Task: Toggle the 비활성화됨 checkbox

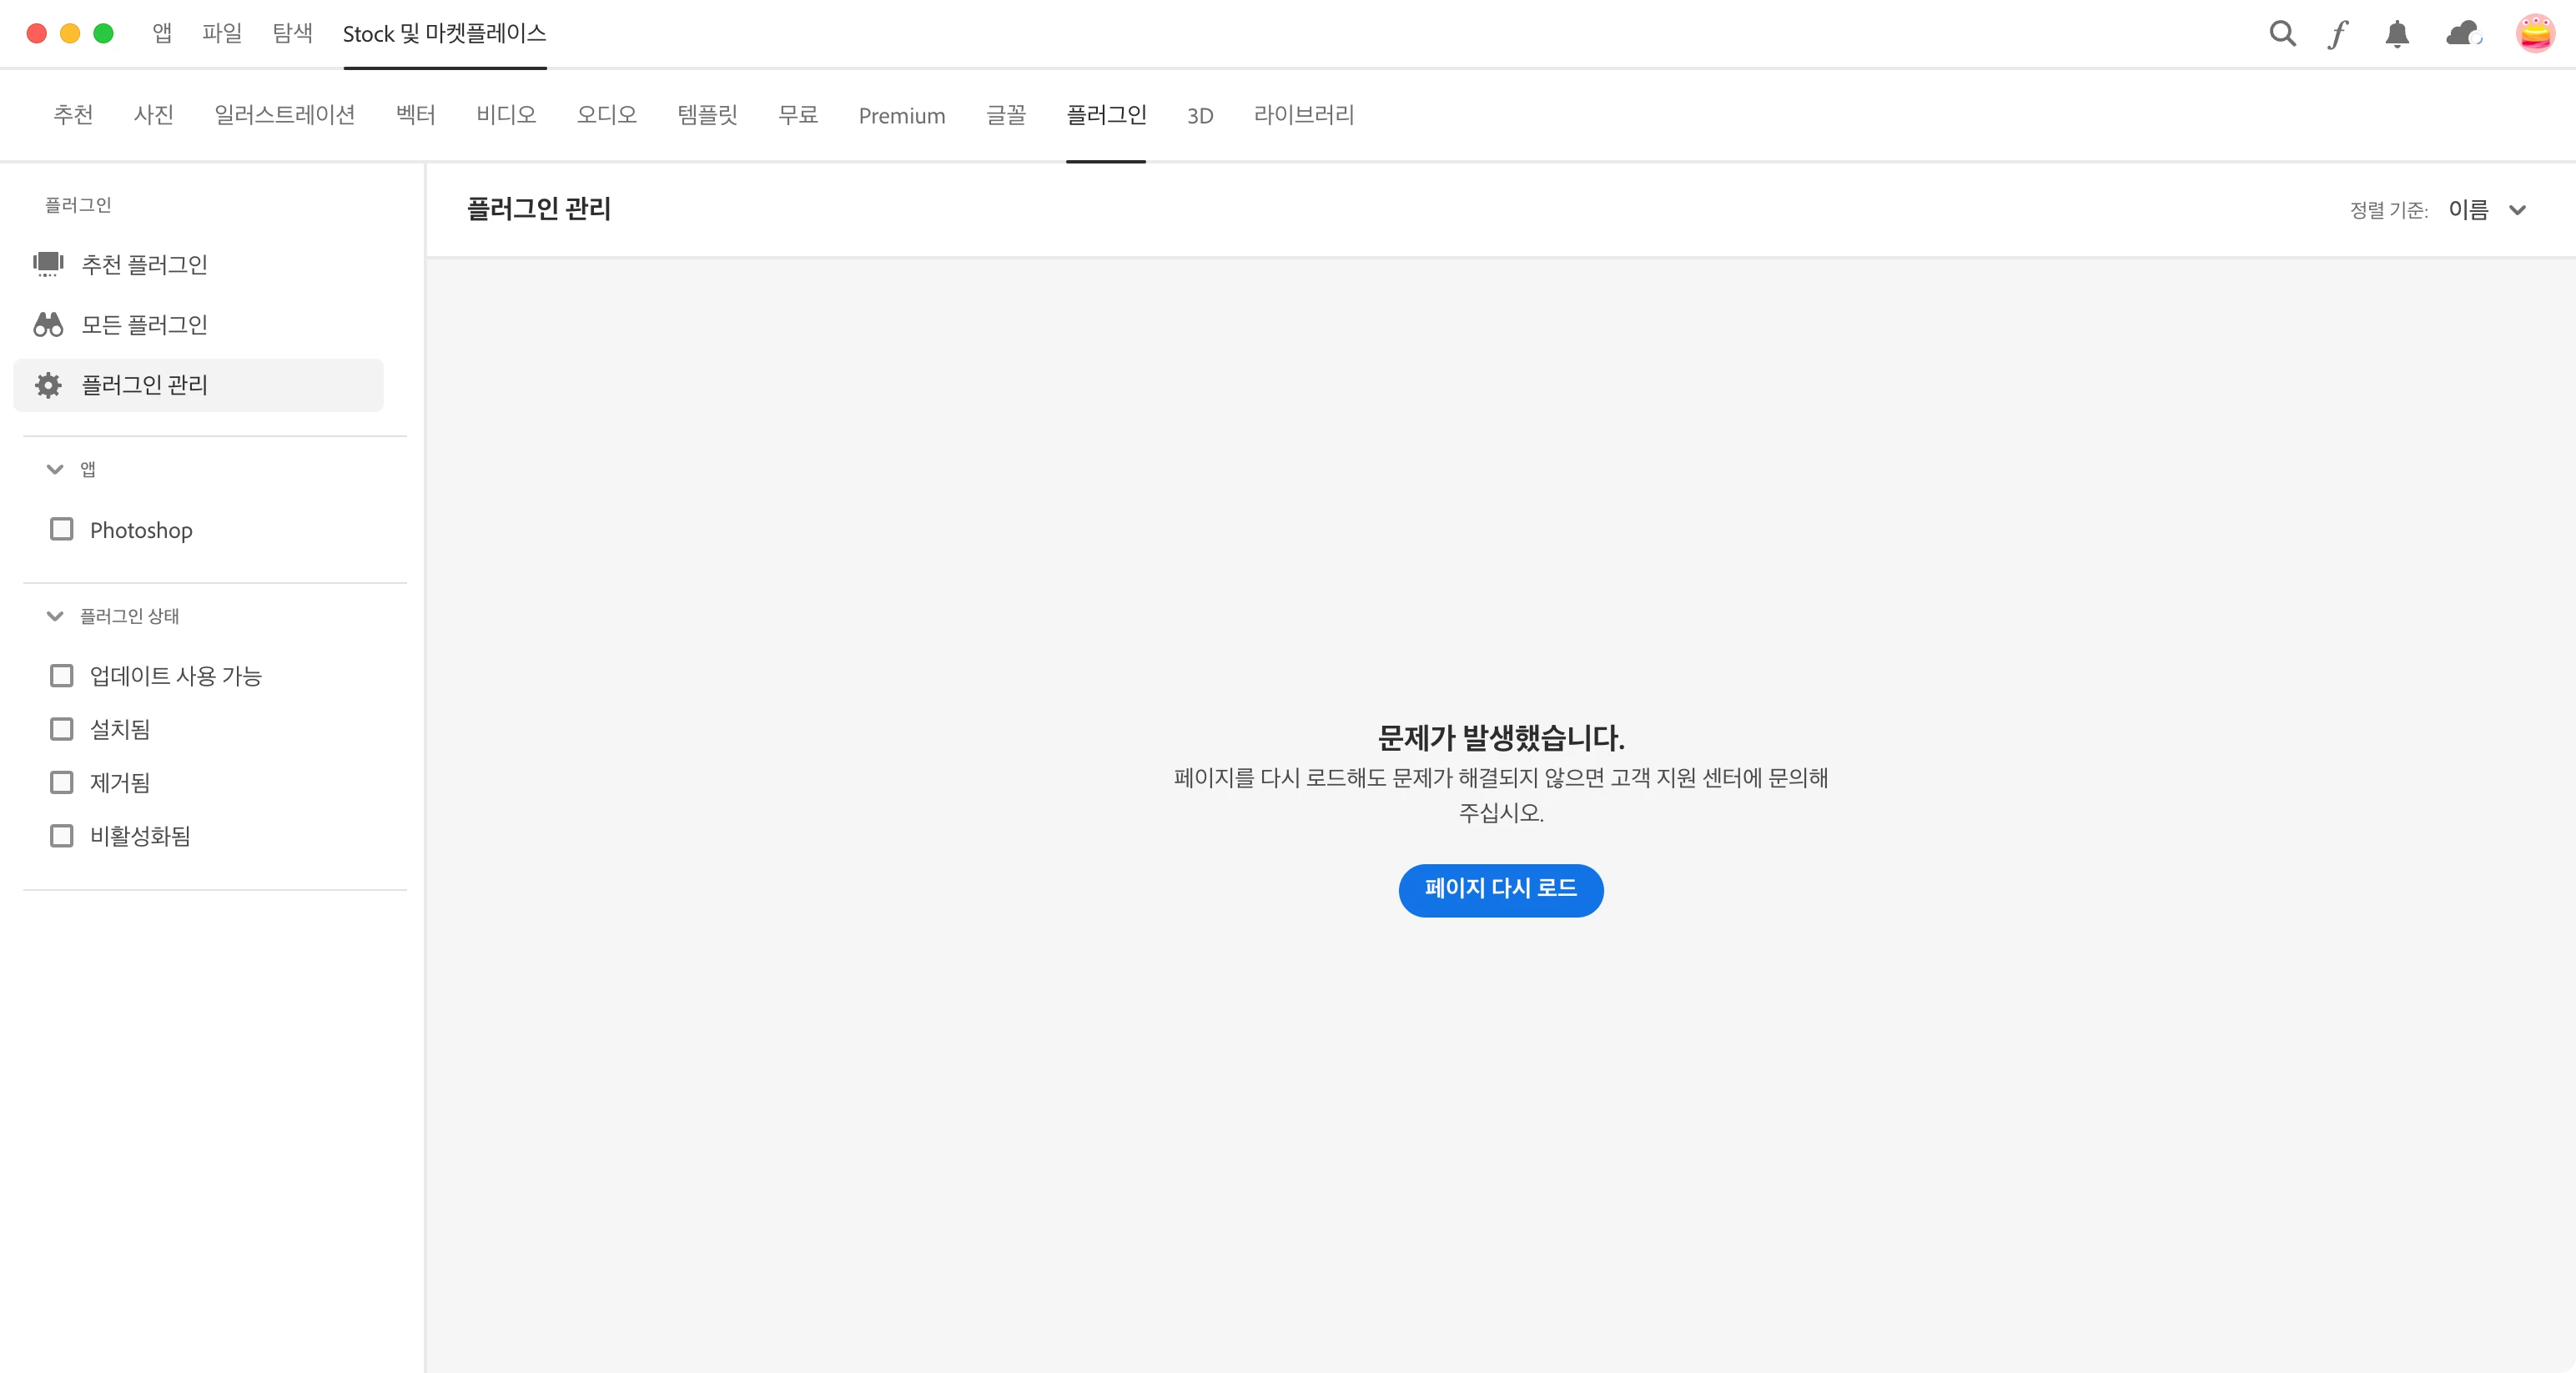Action: pyautogui.click(x=62, y=835)
